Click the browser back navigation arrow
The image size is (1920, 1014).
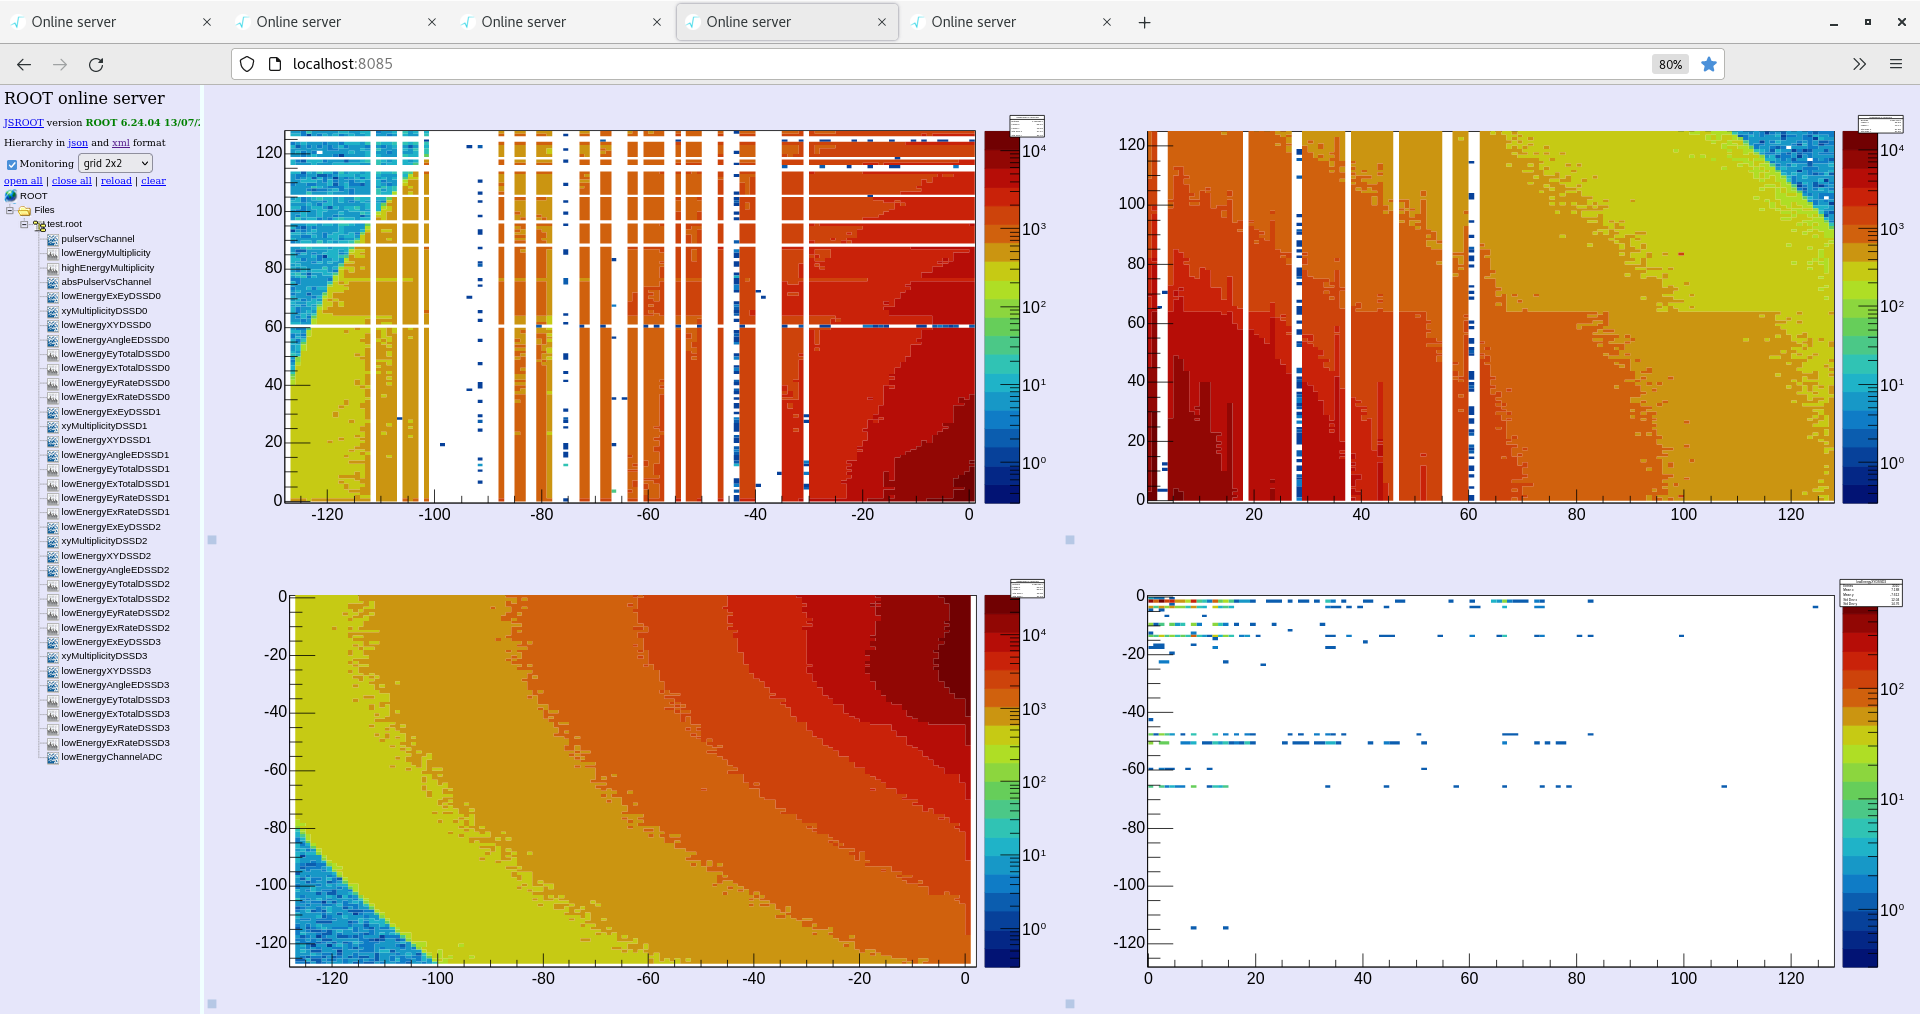(23, 64)
